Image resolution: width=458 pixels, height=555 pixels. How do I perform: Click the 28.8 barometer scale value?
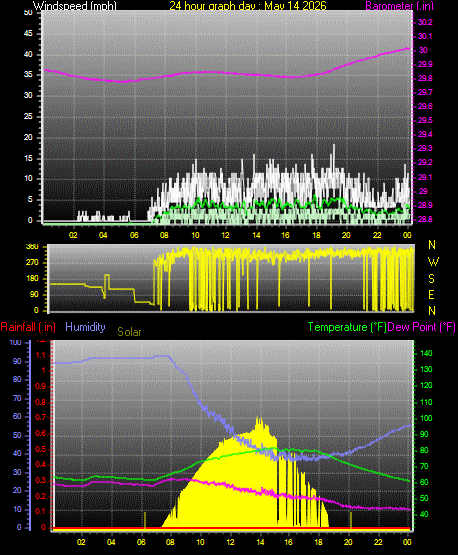tap(425, 219)
